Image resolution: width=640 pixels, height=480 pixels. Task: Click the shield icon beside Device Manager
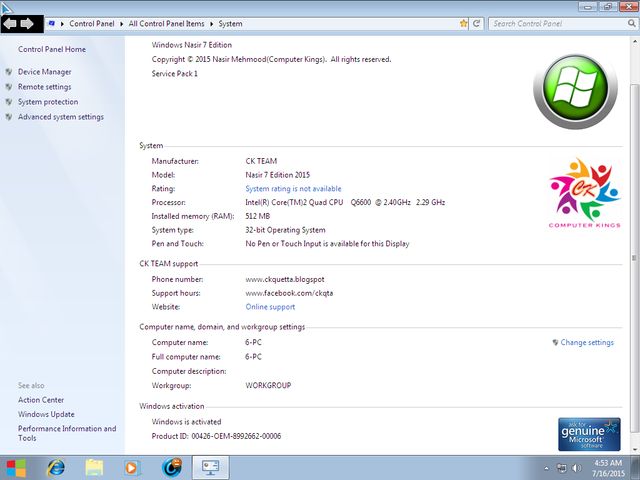[9, 72]
